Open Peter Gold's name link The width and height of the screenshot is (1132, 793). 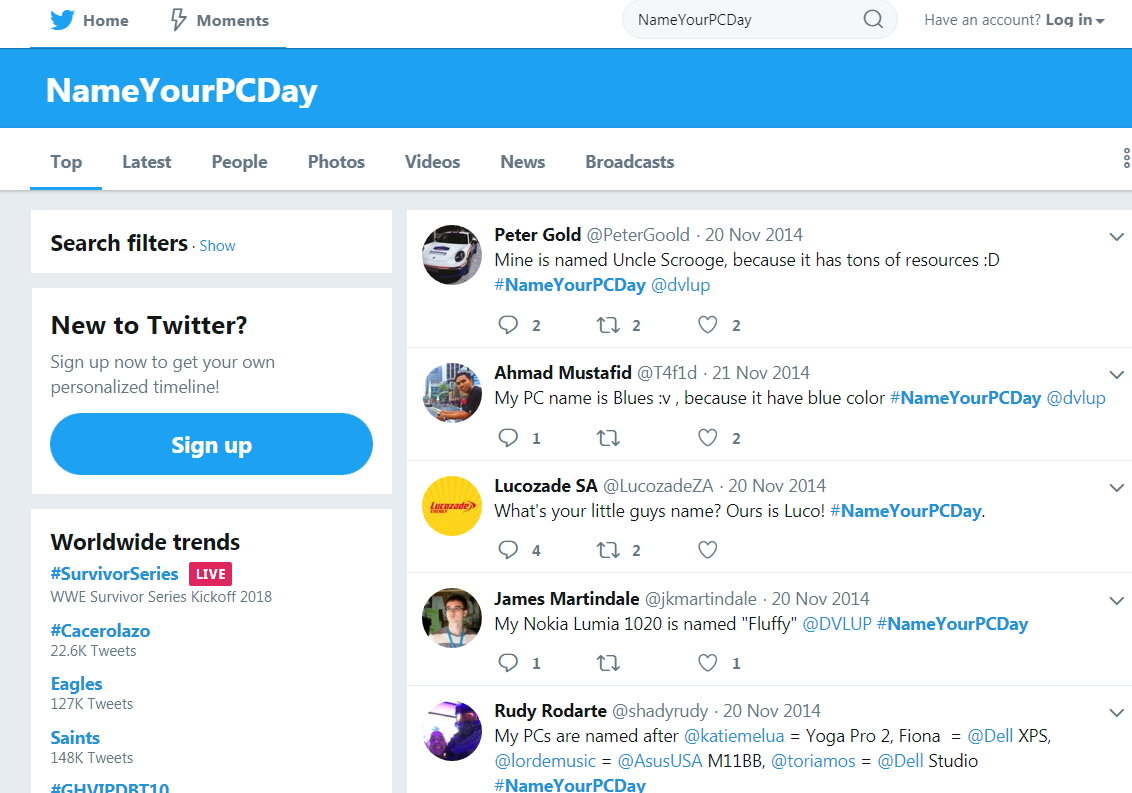click(538, 235)
